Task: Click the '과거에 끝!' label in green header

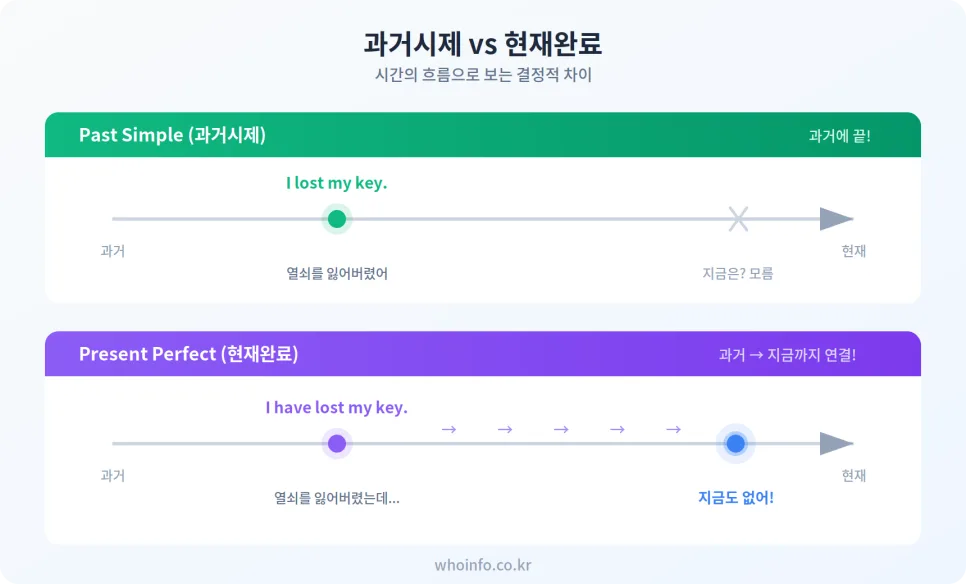Action: pos(840,136)
